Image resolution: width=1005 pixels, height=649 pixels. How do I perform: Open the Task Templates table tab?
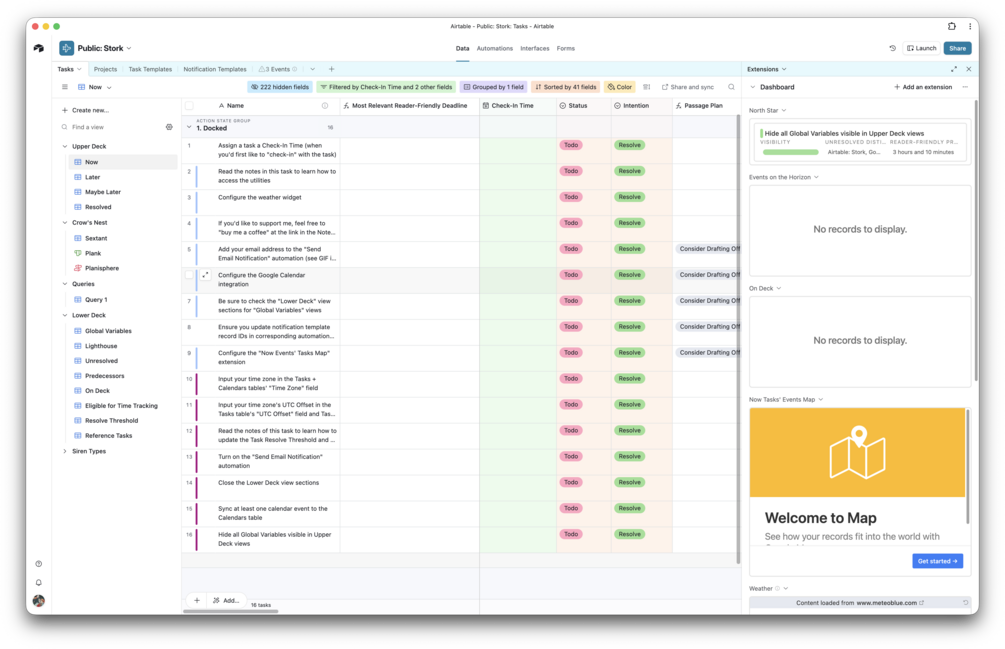(150, 69)
